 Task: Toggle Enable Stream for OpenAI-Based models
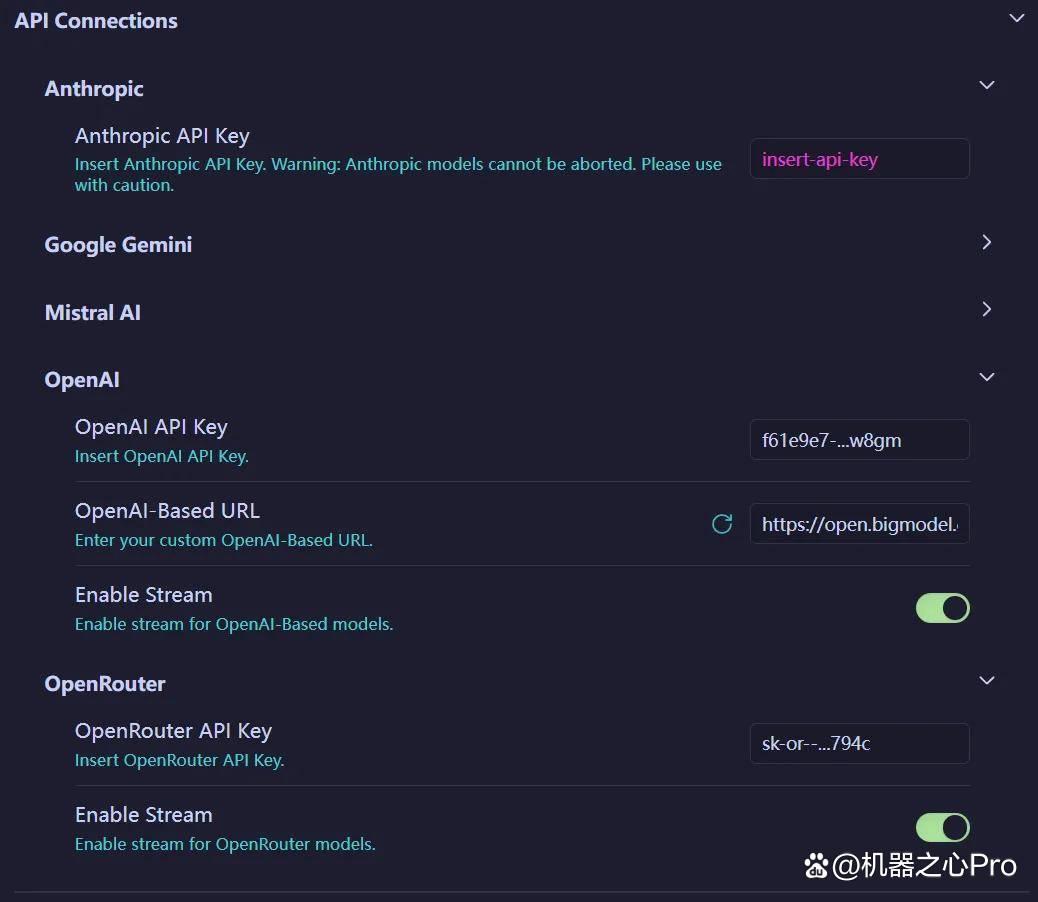(942, 608)
